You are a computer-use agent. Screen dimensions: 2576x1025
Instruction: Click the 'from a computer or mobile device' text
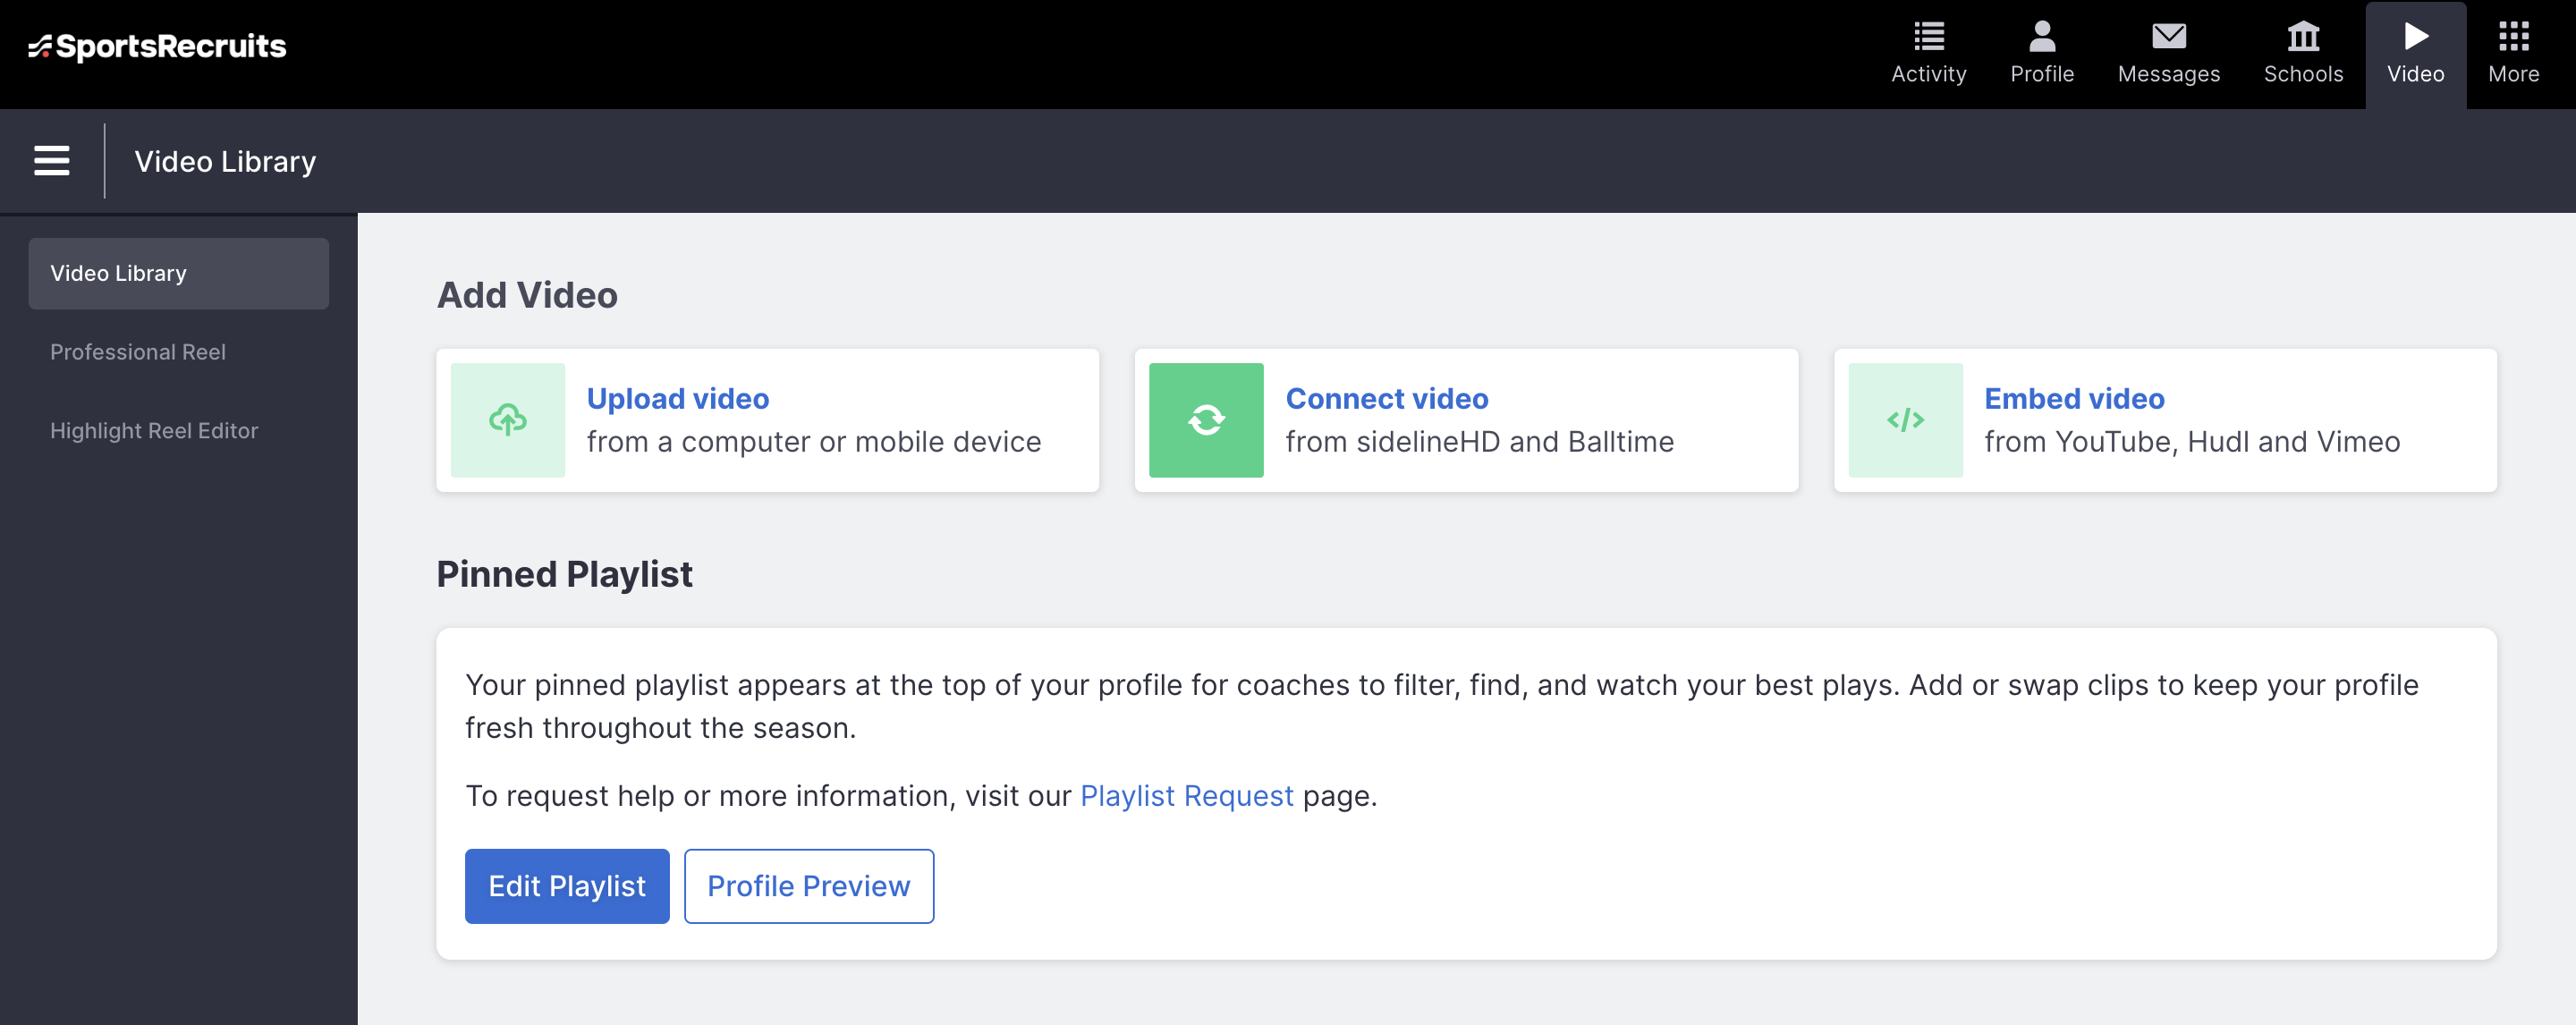point(814,442)
